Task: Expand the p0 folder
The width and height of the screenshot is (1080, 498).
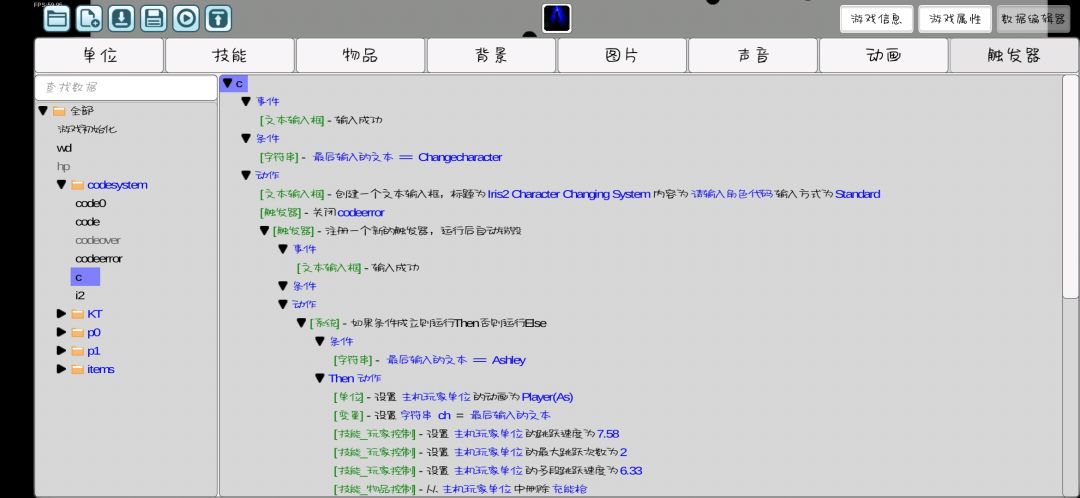Action: pos(61,333)
